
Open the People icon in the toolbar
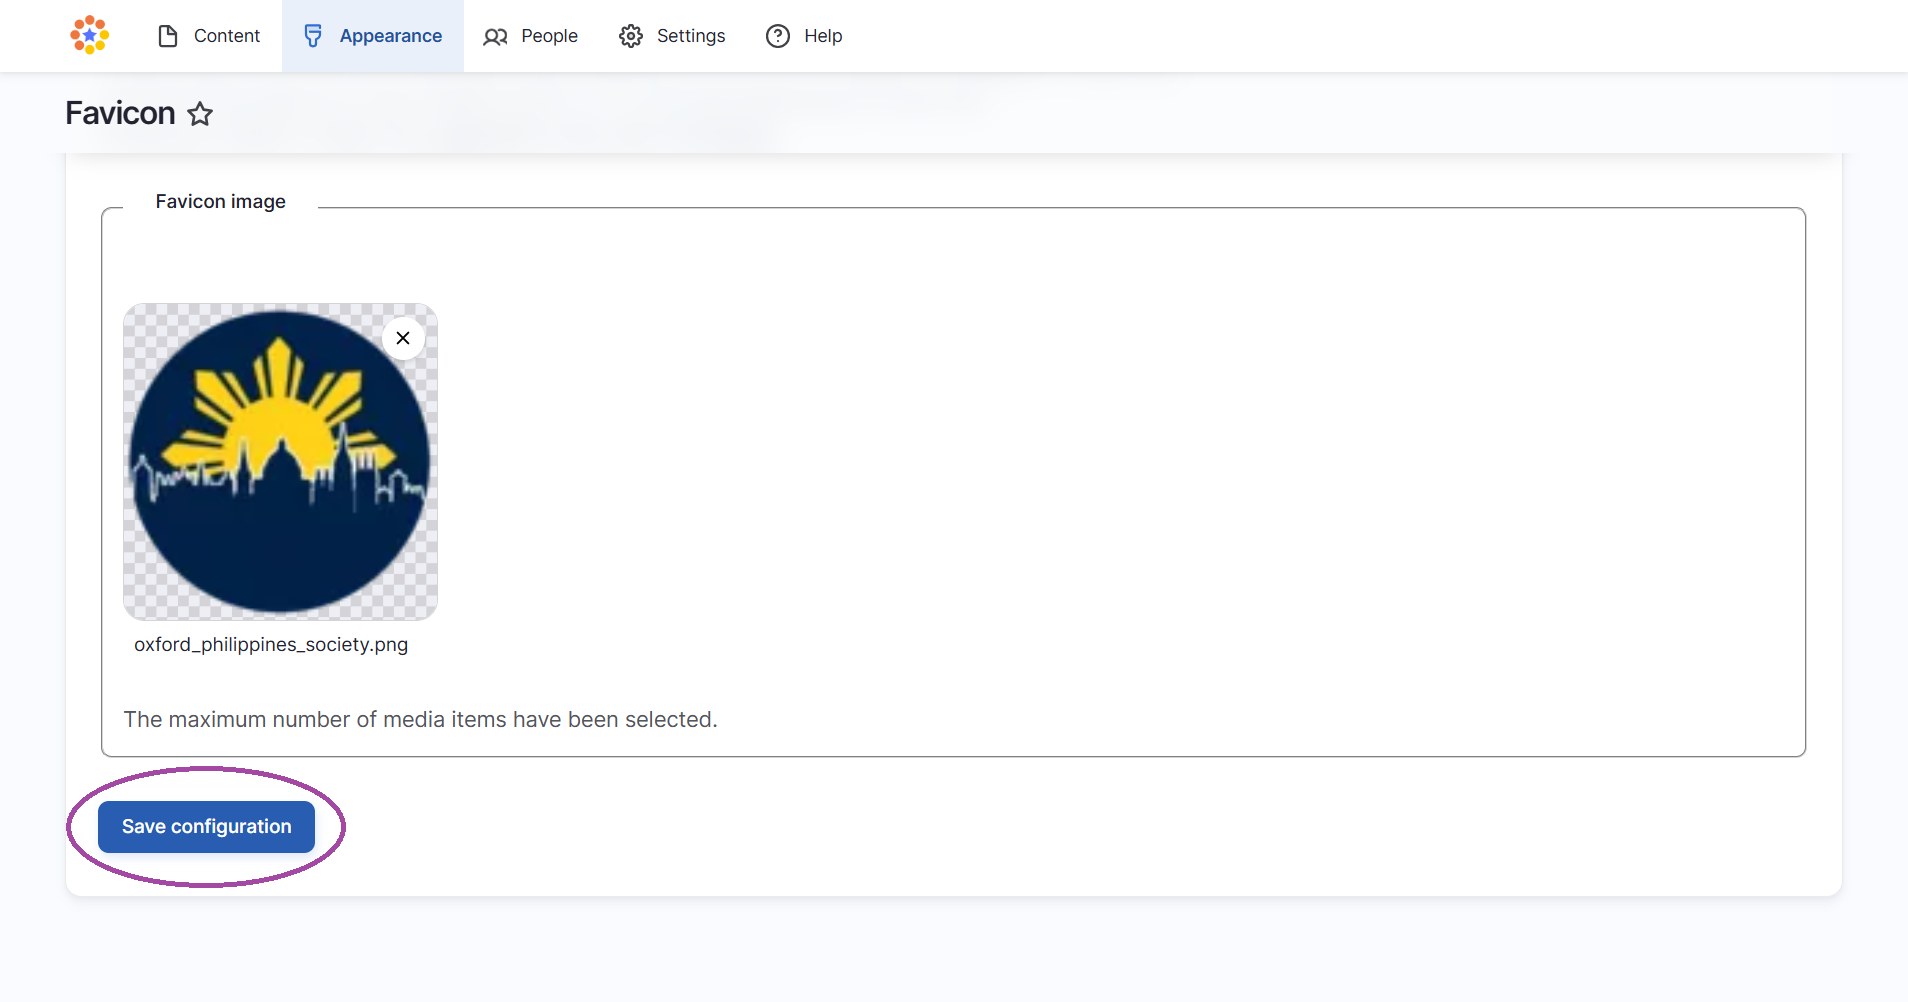tap(495, 36)
